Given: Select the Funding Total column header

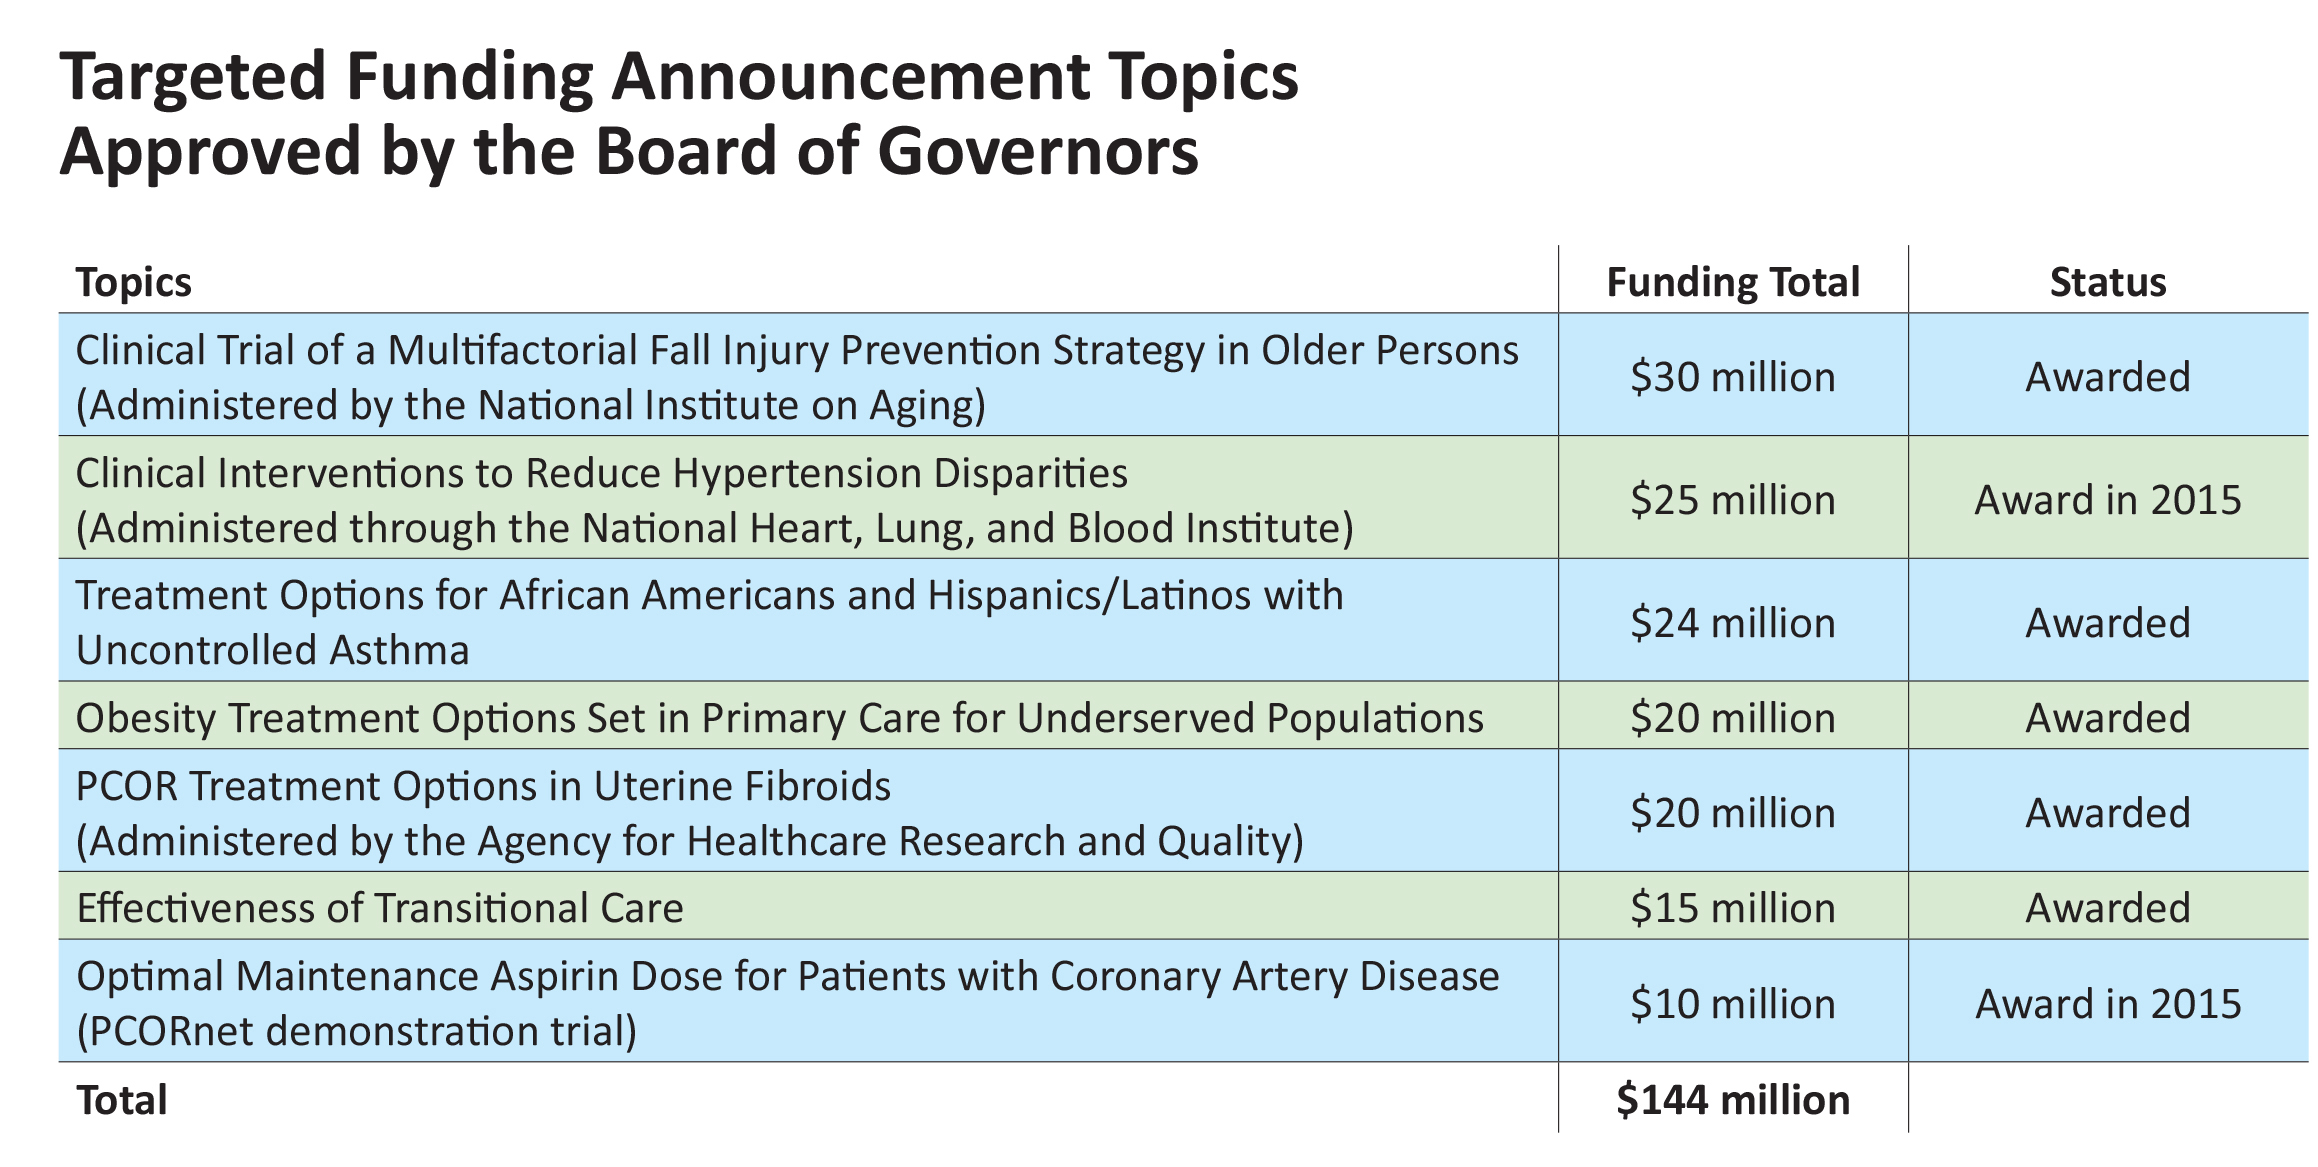Looking at the screenshot, I should click(1732, 282).
